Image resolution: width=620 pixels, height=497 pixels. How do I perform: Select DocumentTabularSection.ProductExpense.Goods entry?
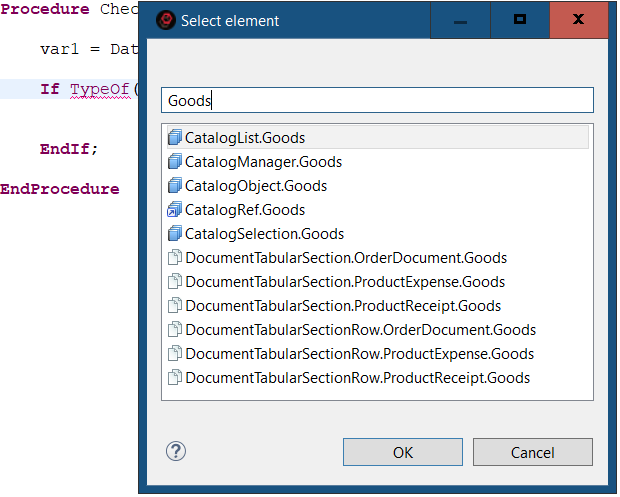pos(345,282)
